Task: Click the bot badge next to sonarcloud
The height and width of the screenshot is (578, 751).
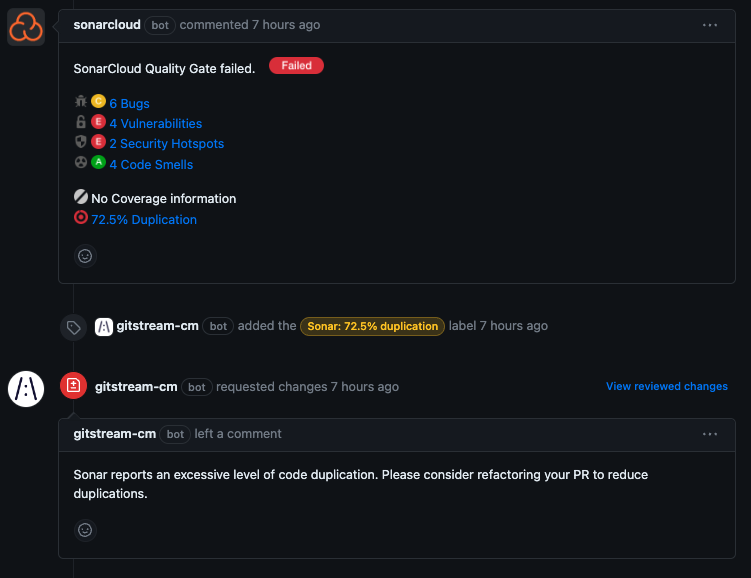Action: (160, 25)
